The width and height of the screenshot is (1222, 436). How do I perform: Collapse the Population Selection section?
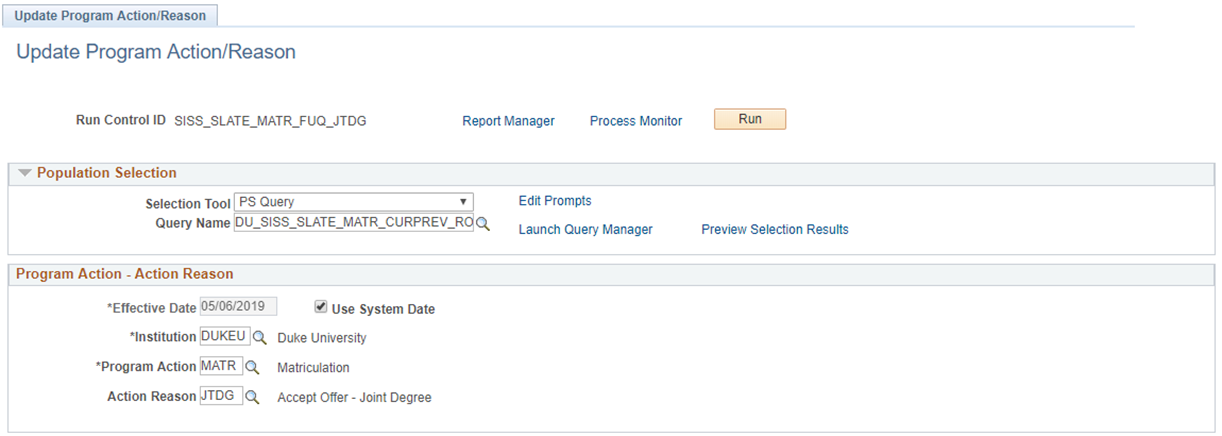pyautogui.click(x=25, y=173)
